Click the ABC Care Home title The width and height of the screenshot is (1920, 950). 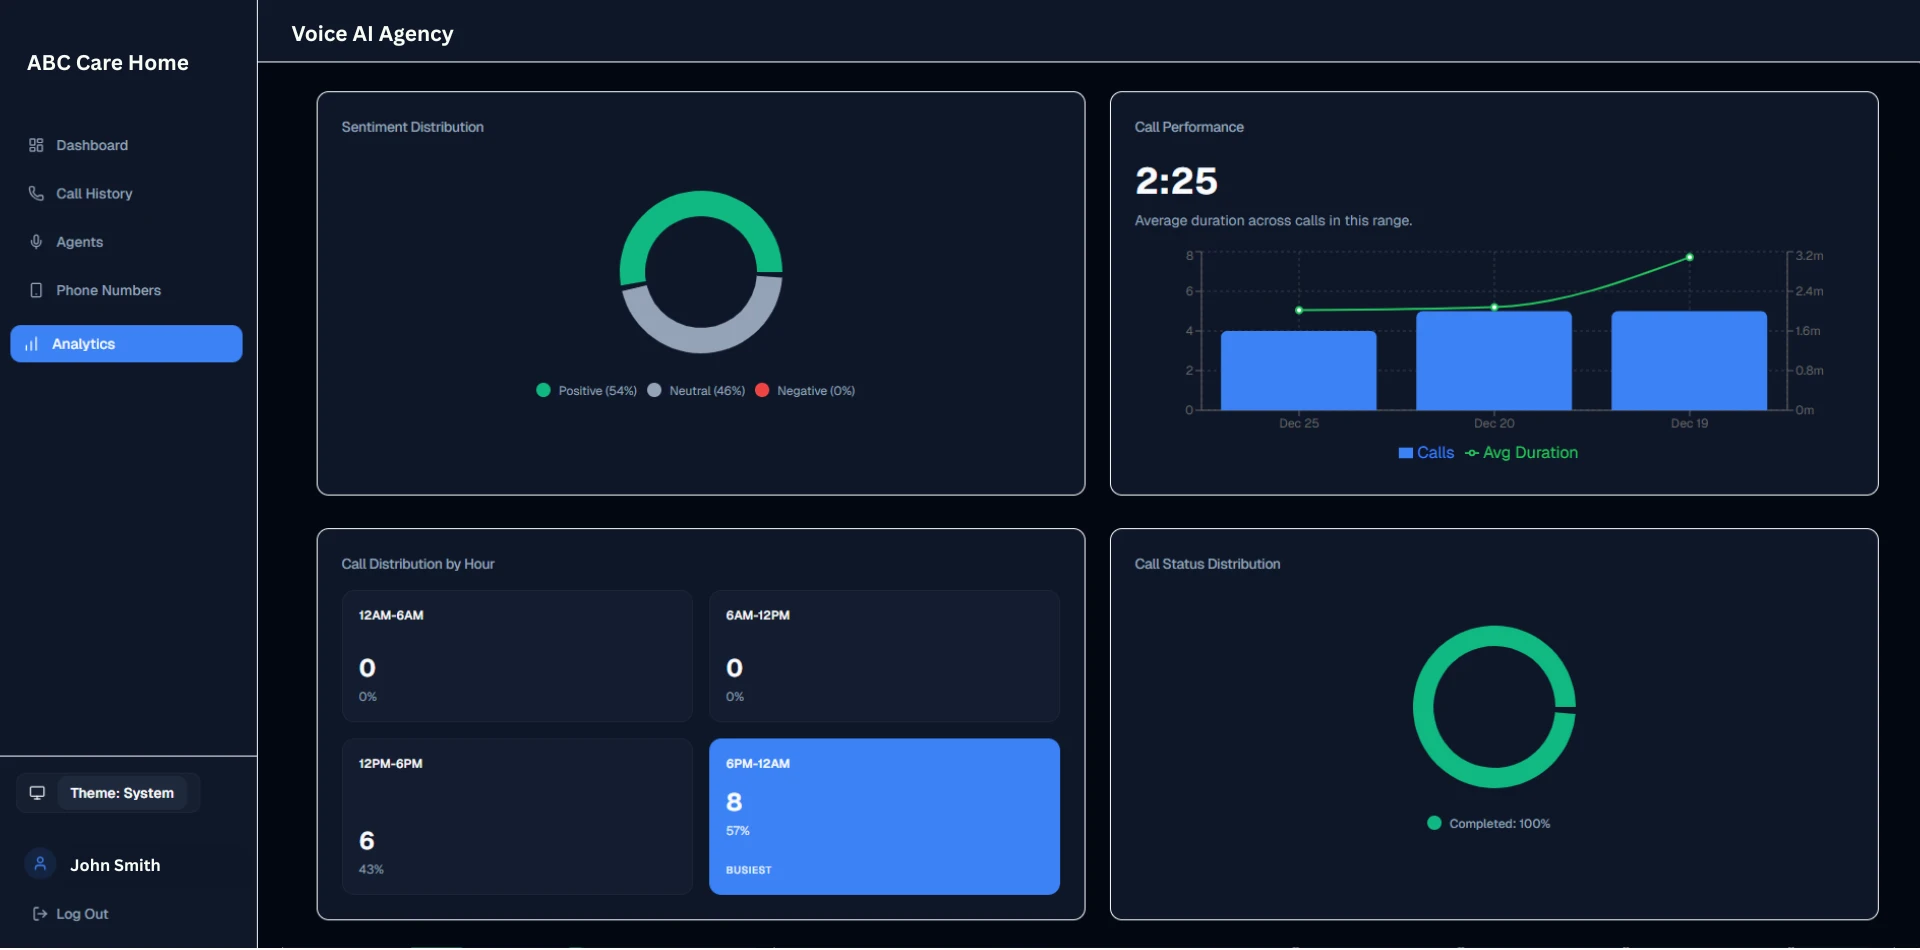[108, 63]
